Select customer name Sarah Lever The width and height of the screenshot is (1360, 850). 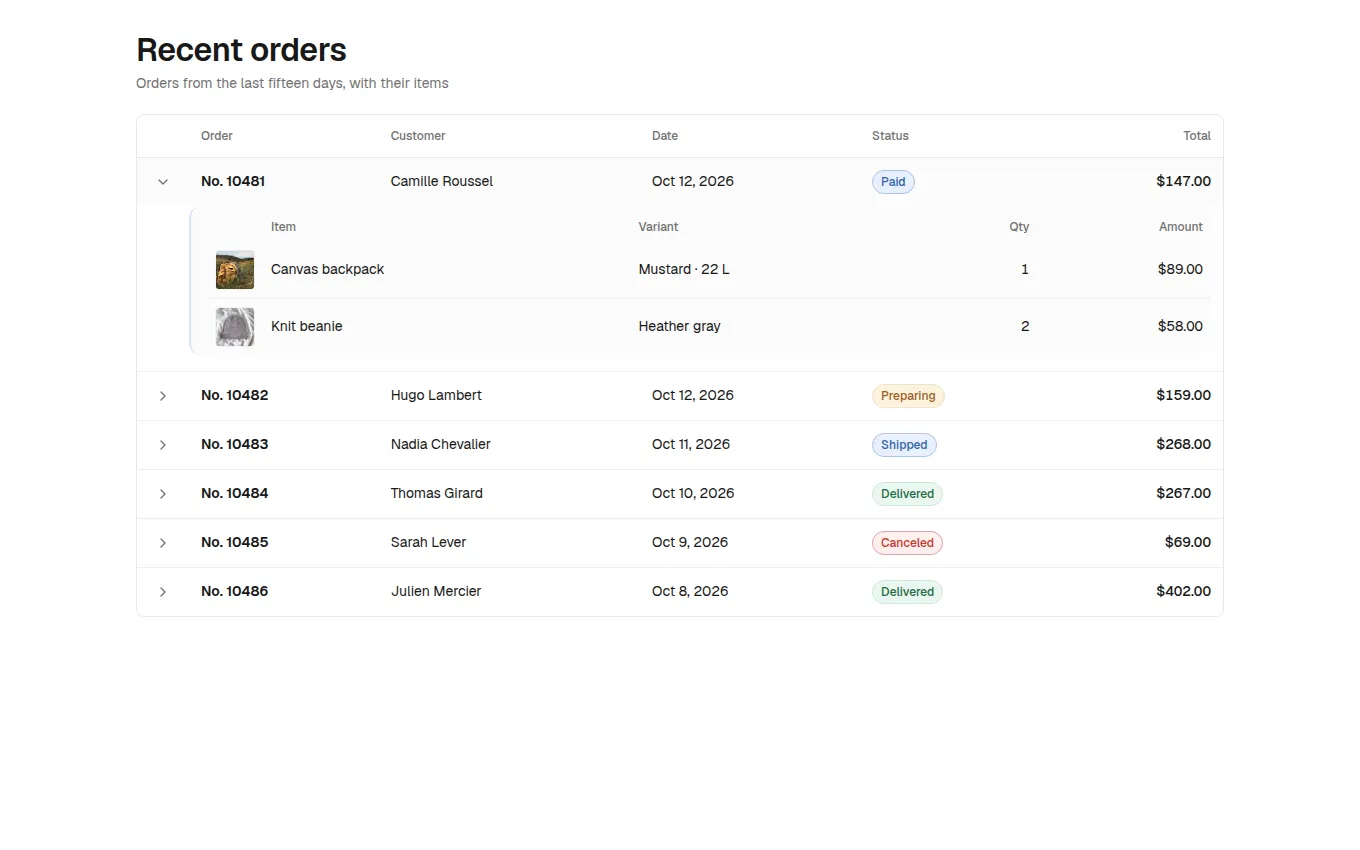click(428, 543)
